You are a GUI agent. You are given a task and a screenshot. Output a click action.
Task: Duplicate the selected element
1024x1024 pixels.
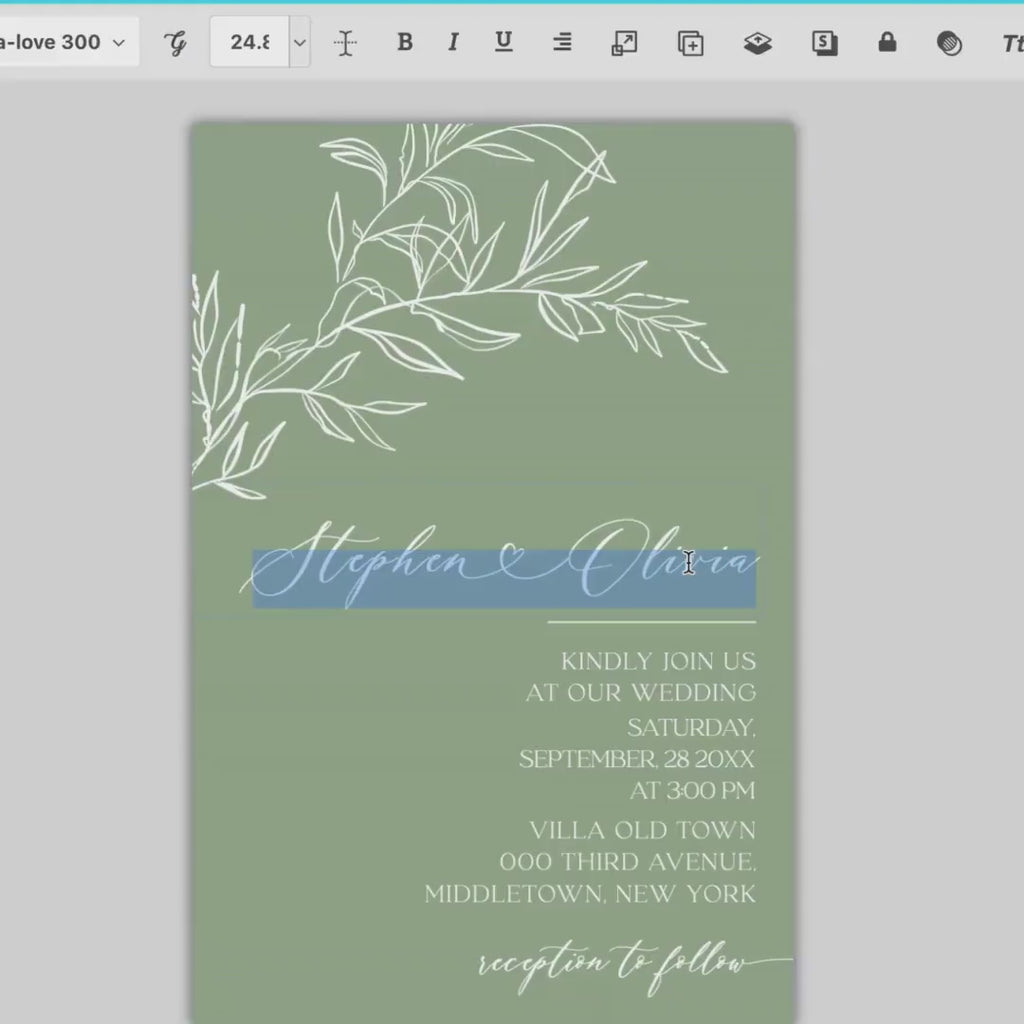[690, 43]
